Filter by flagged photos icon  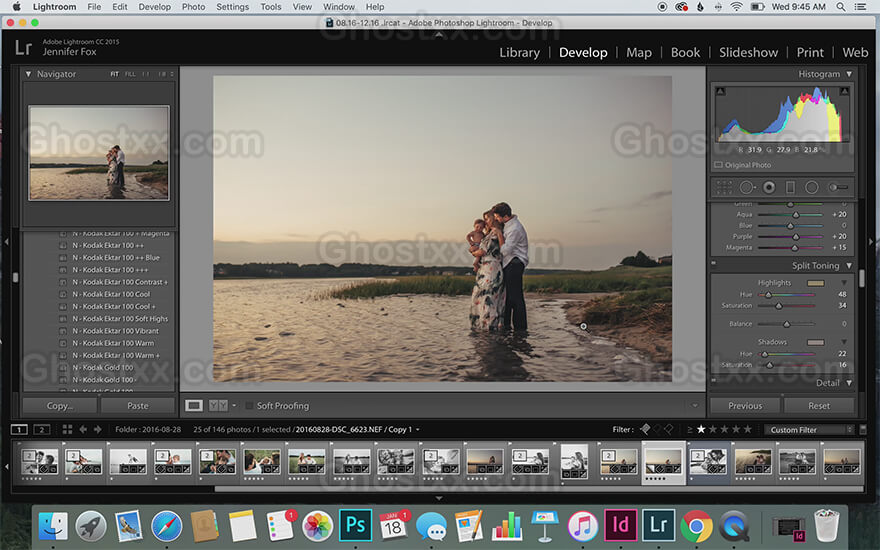tap(645, 429)
